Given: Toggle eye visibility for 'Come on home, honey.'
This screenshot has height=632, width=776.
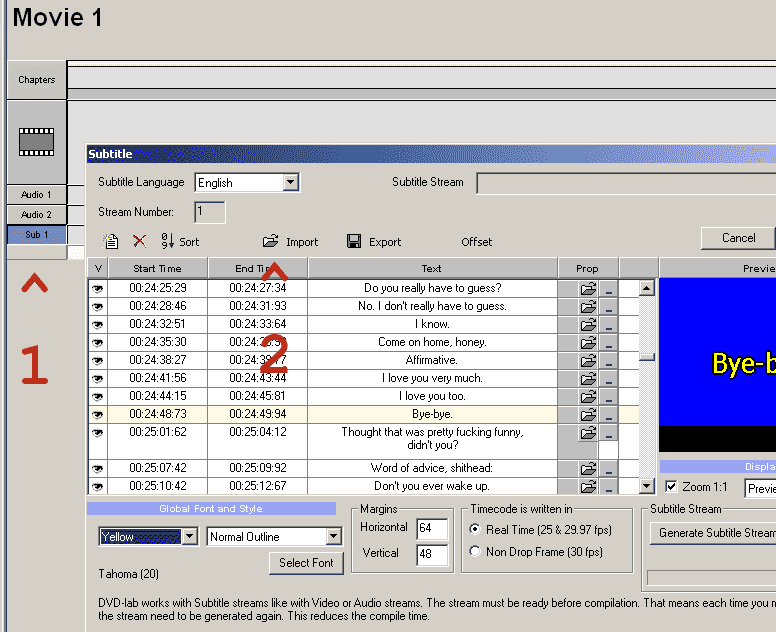Looking at the screenshot, I should (97, 342).
